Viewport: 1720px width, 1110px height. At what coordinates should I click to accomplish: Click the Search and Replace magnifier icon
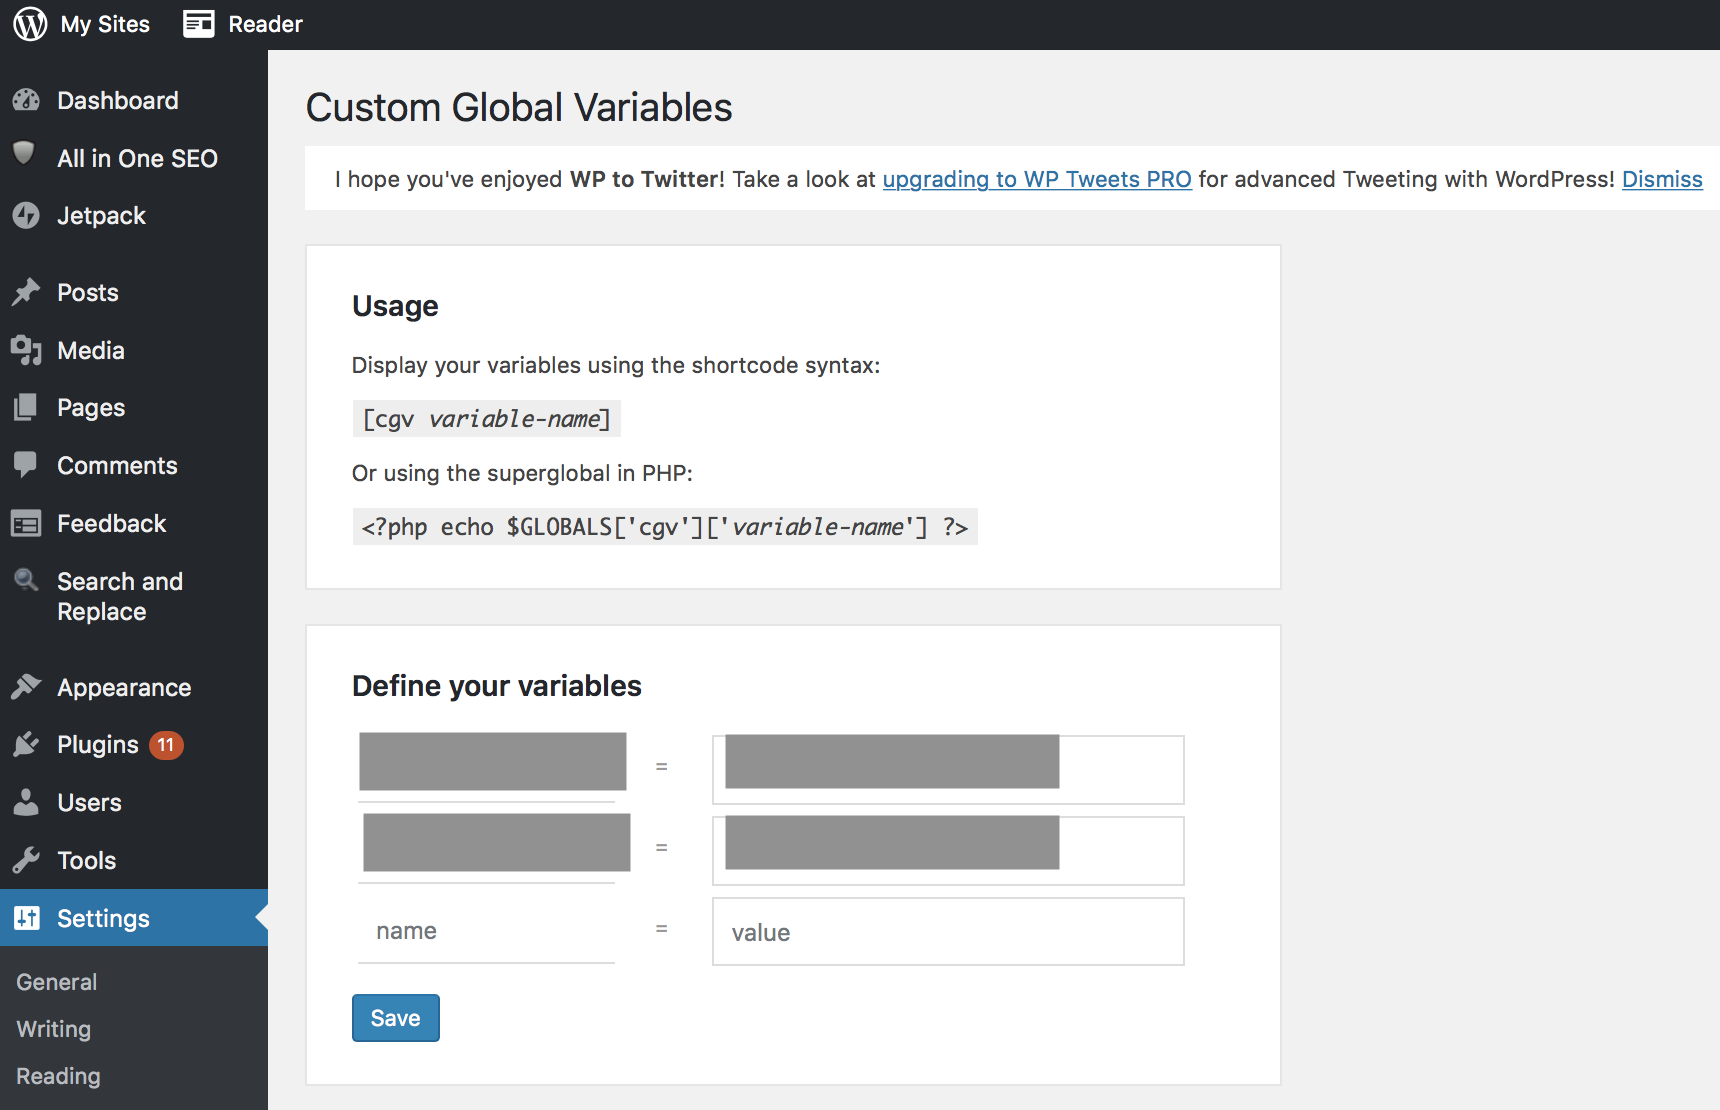(x=26, y=580)
